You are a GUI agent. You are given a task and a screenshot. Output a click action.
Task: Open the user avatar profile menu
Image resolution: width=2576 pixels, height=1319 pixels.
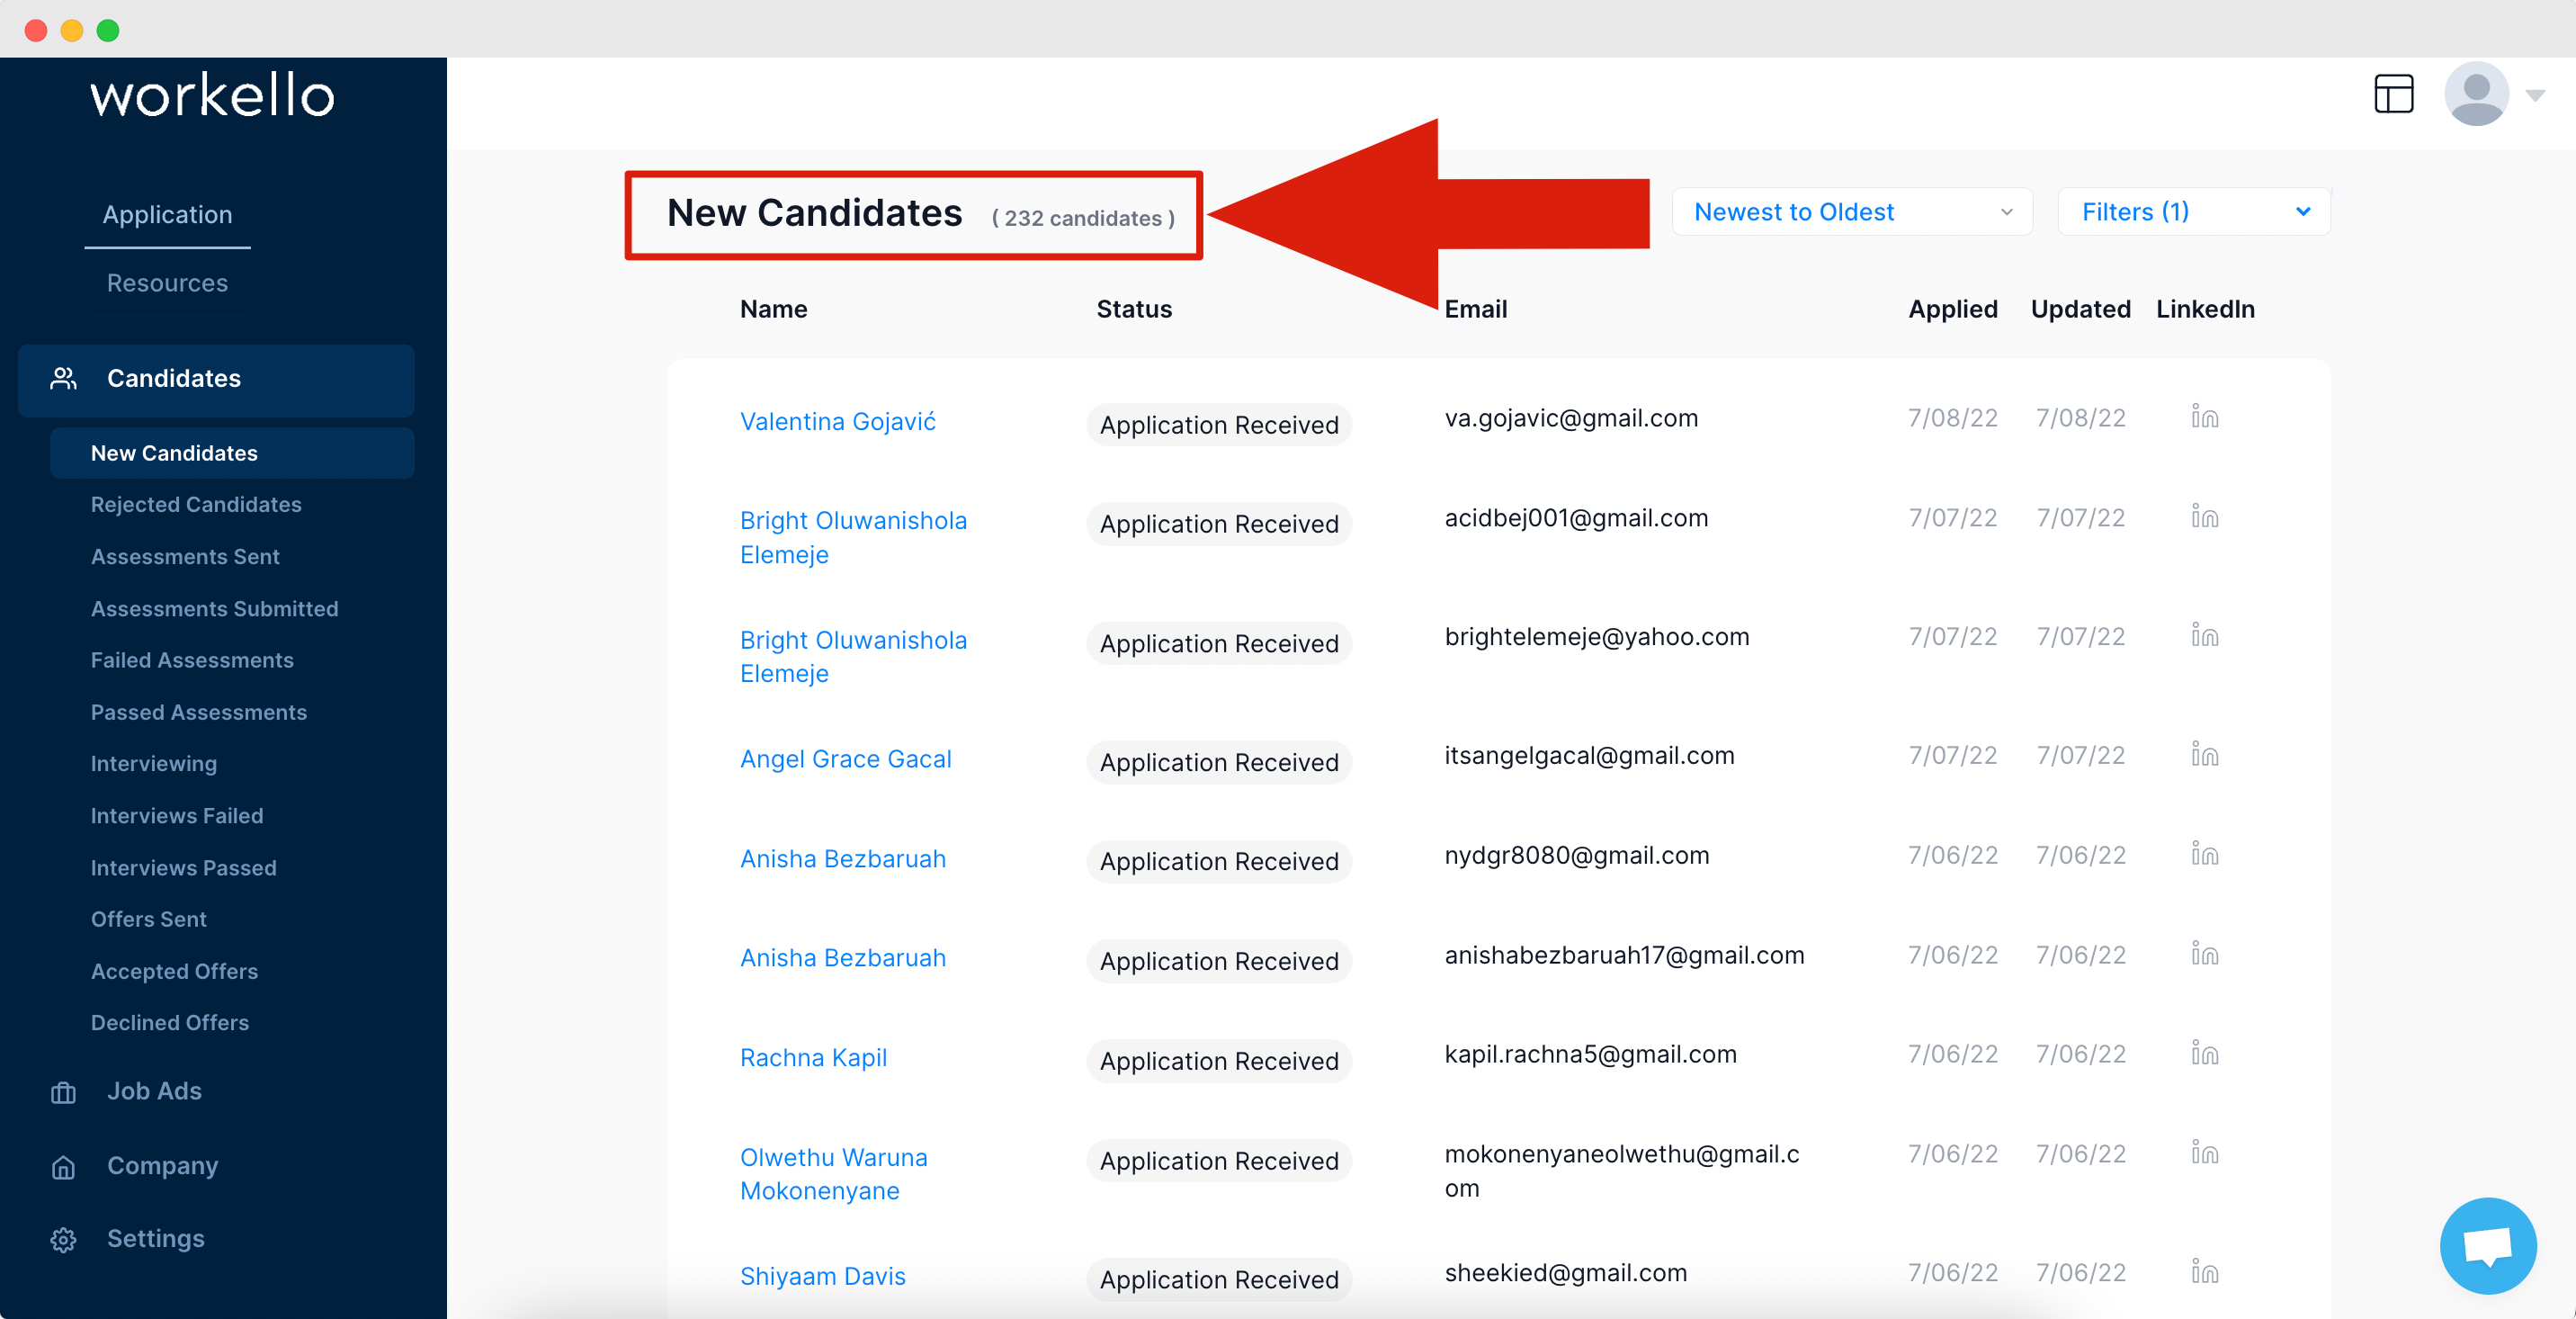click(x=2476, y=94)
